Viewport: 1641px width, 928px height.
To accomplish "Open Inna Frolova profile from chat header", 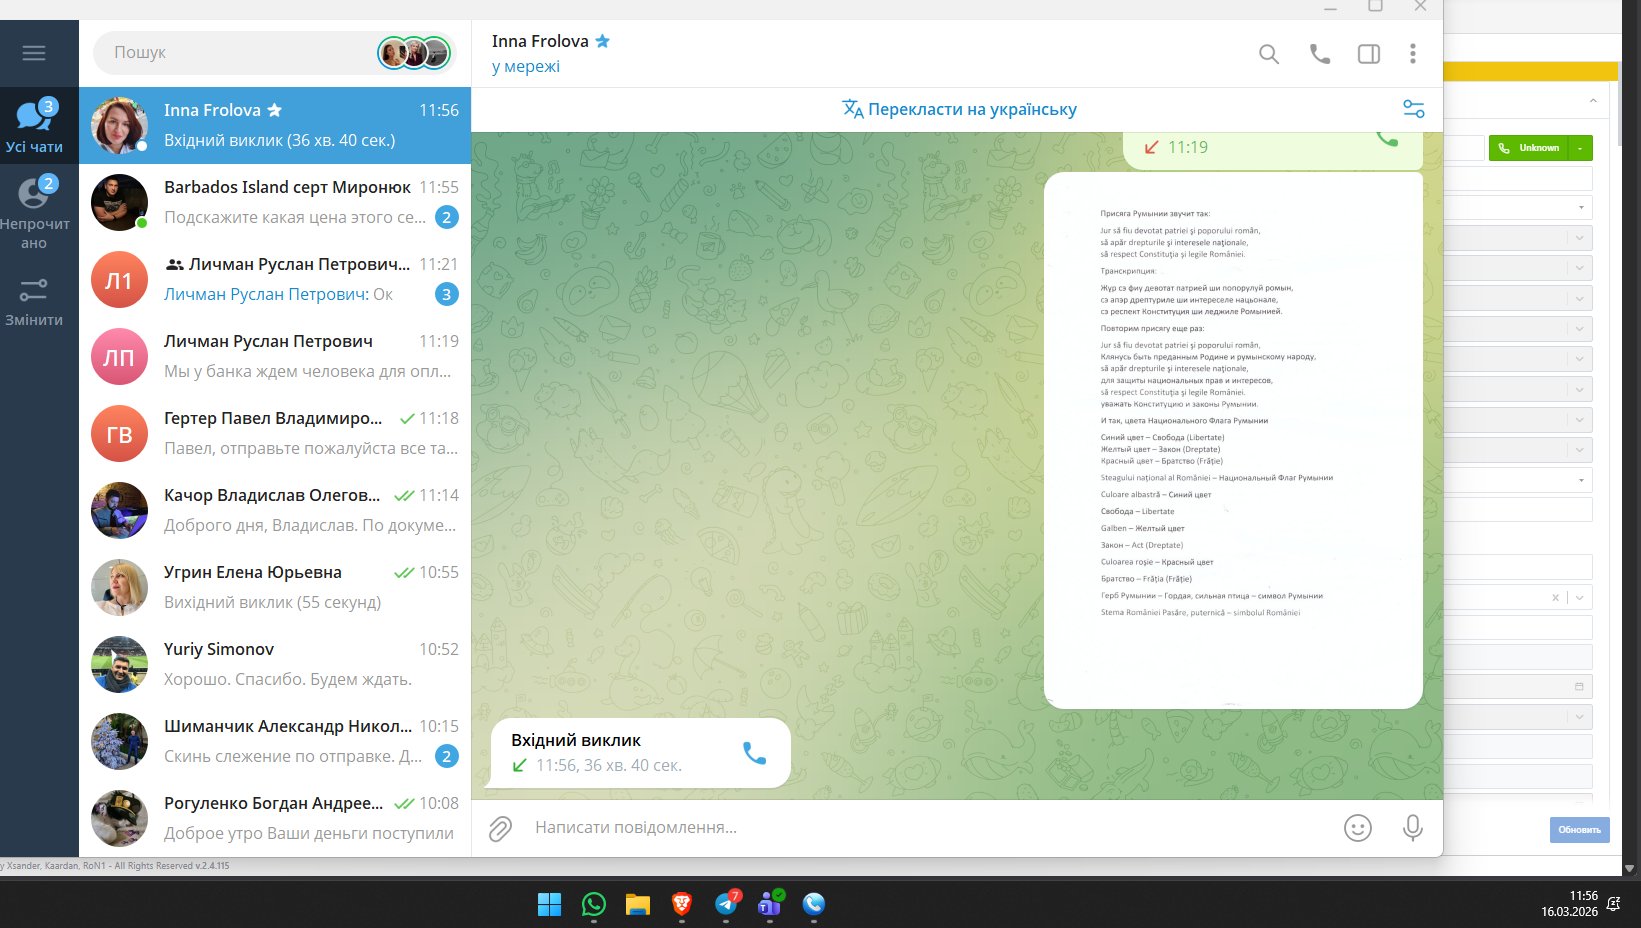I will [x=550, y=53].
